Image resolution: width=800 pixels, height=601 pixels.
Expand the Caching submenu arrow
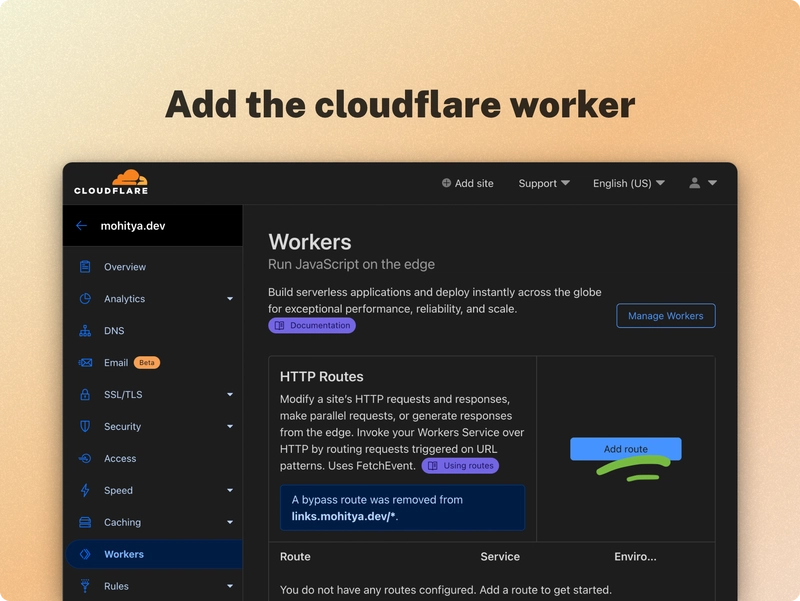tap(230, 522)
